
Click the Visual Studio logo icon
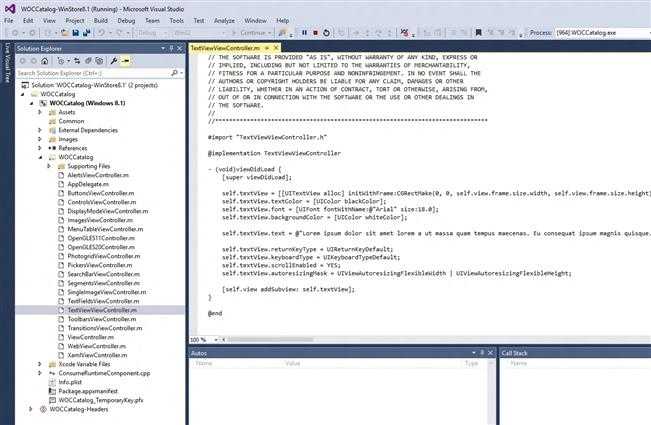pos(10,9)
